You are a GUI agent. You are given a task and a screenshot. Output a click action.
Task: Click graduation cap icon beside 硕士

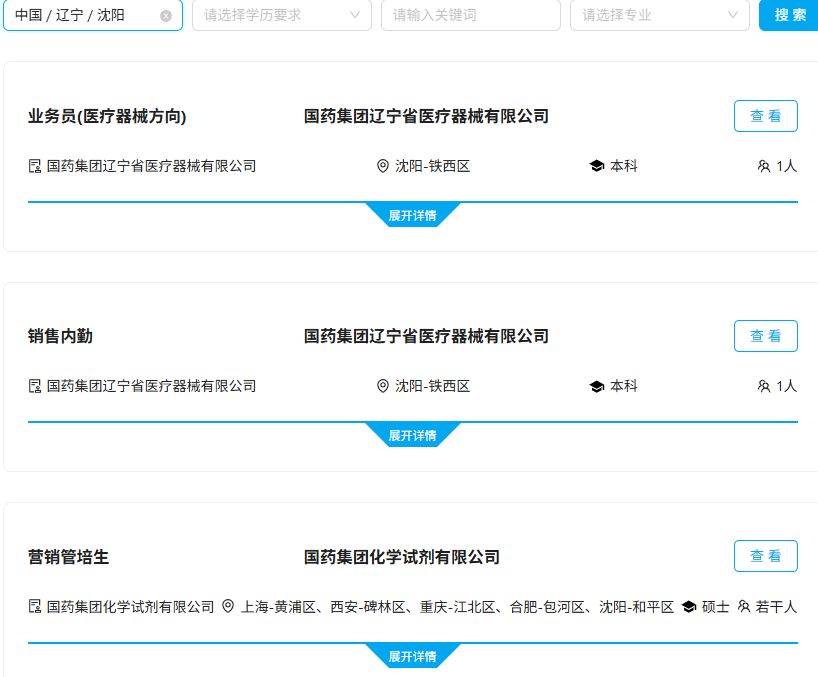(x=689, y=607)
